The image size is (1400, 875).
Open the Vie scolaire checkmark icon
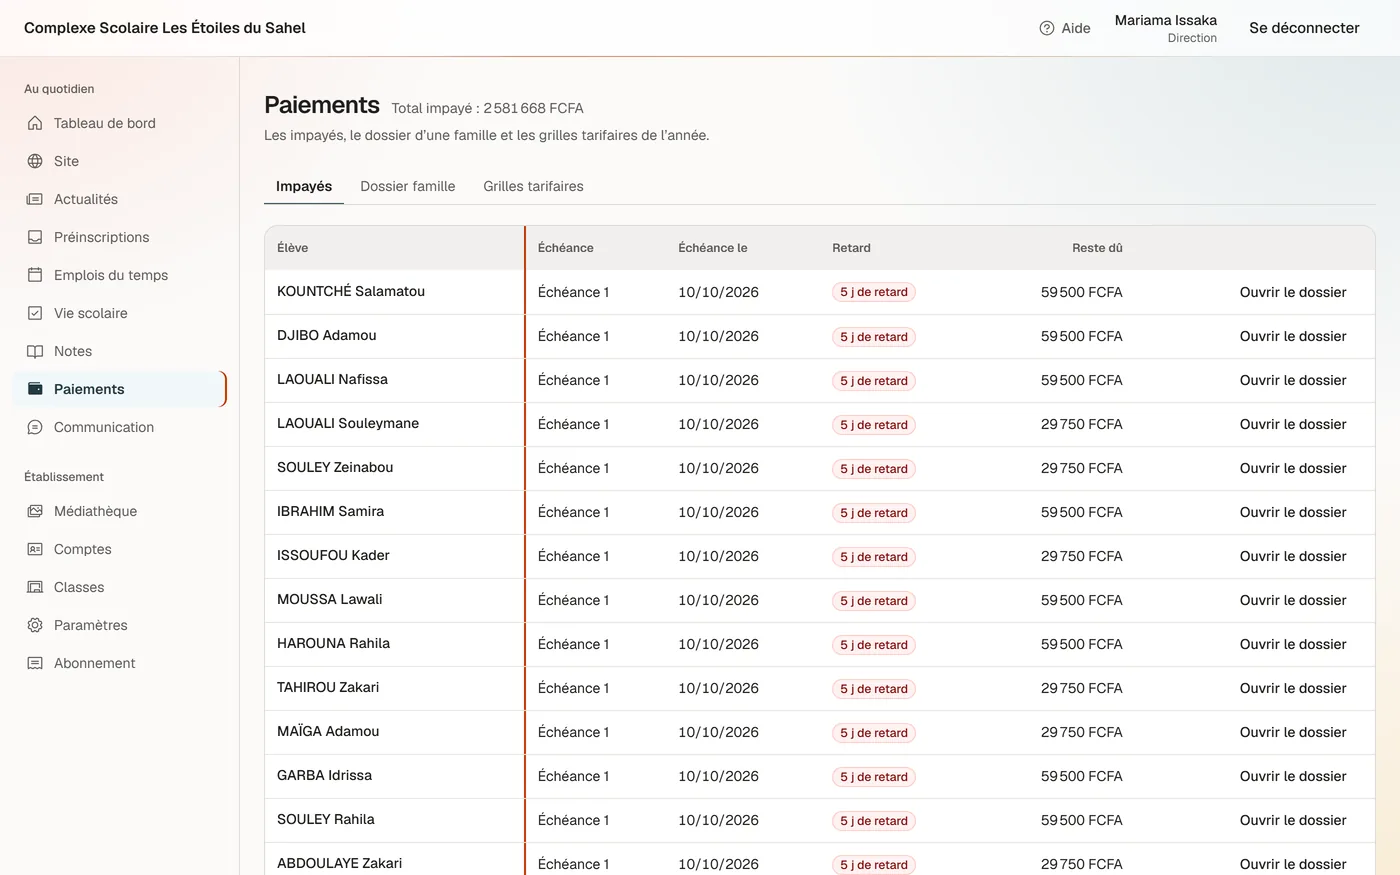35,313
